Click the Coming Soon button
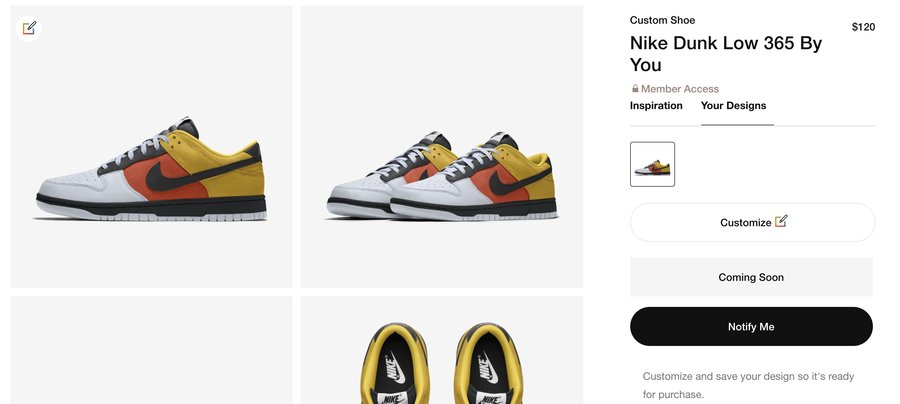This screenshot has width=900, height=404. [751, 277]
